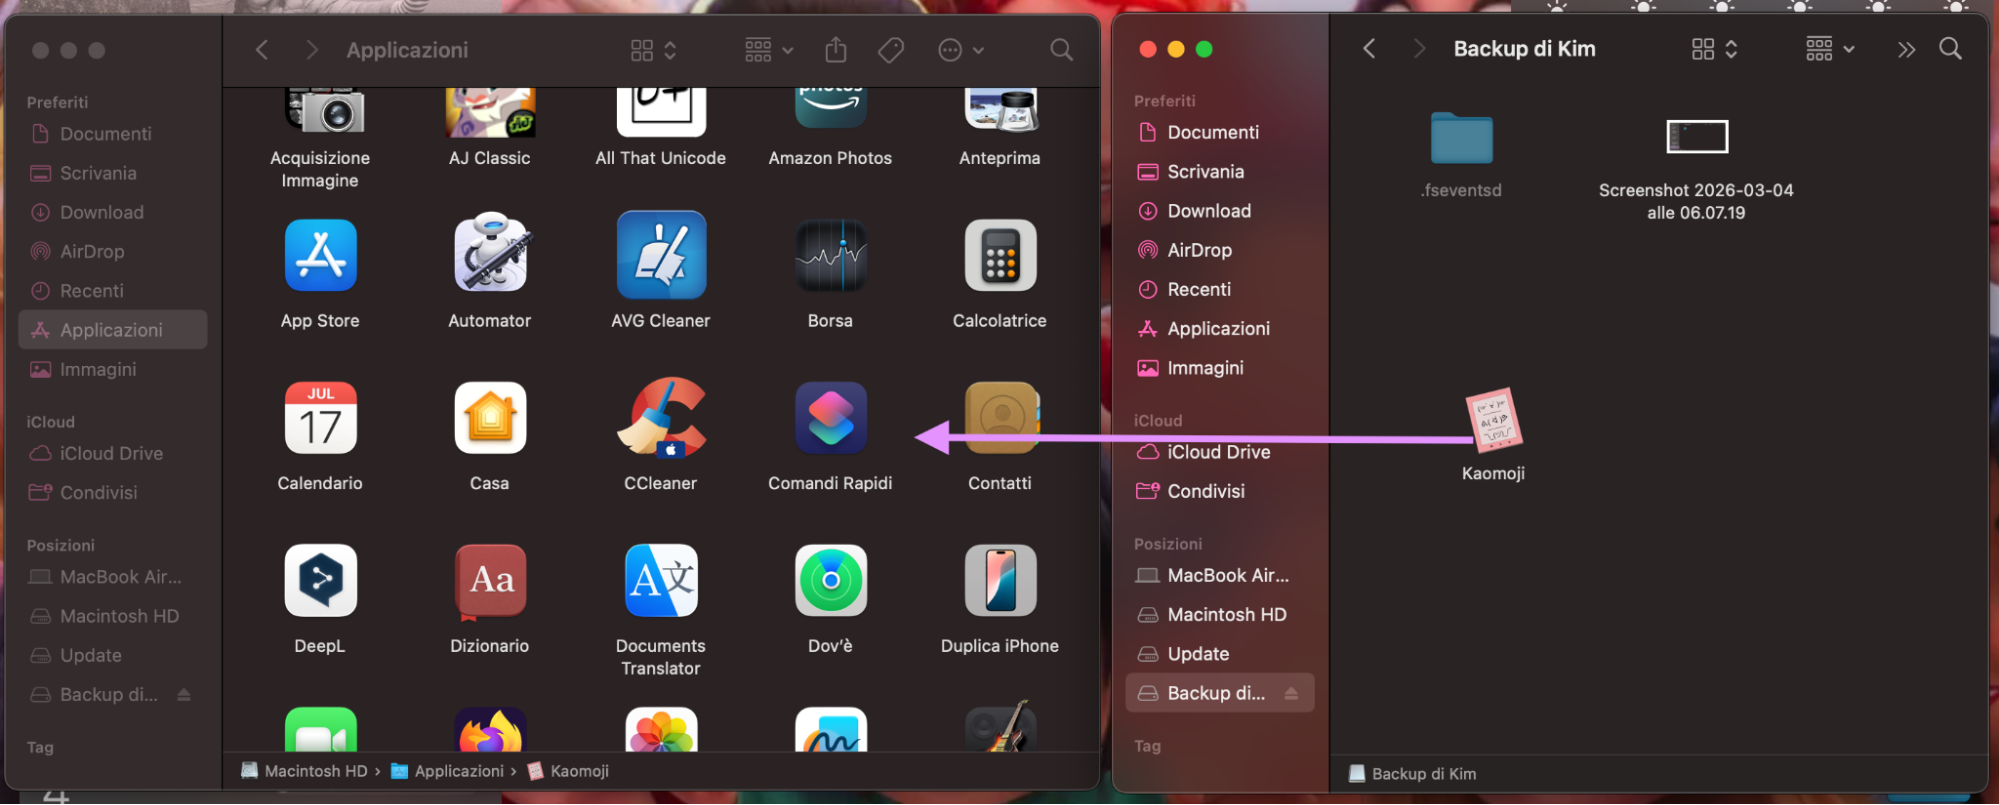This screenshot has height=805, width=1999.
Task: Select the .fseventsd folder in Backup di Kim
Action: [x=1461, y=137]
